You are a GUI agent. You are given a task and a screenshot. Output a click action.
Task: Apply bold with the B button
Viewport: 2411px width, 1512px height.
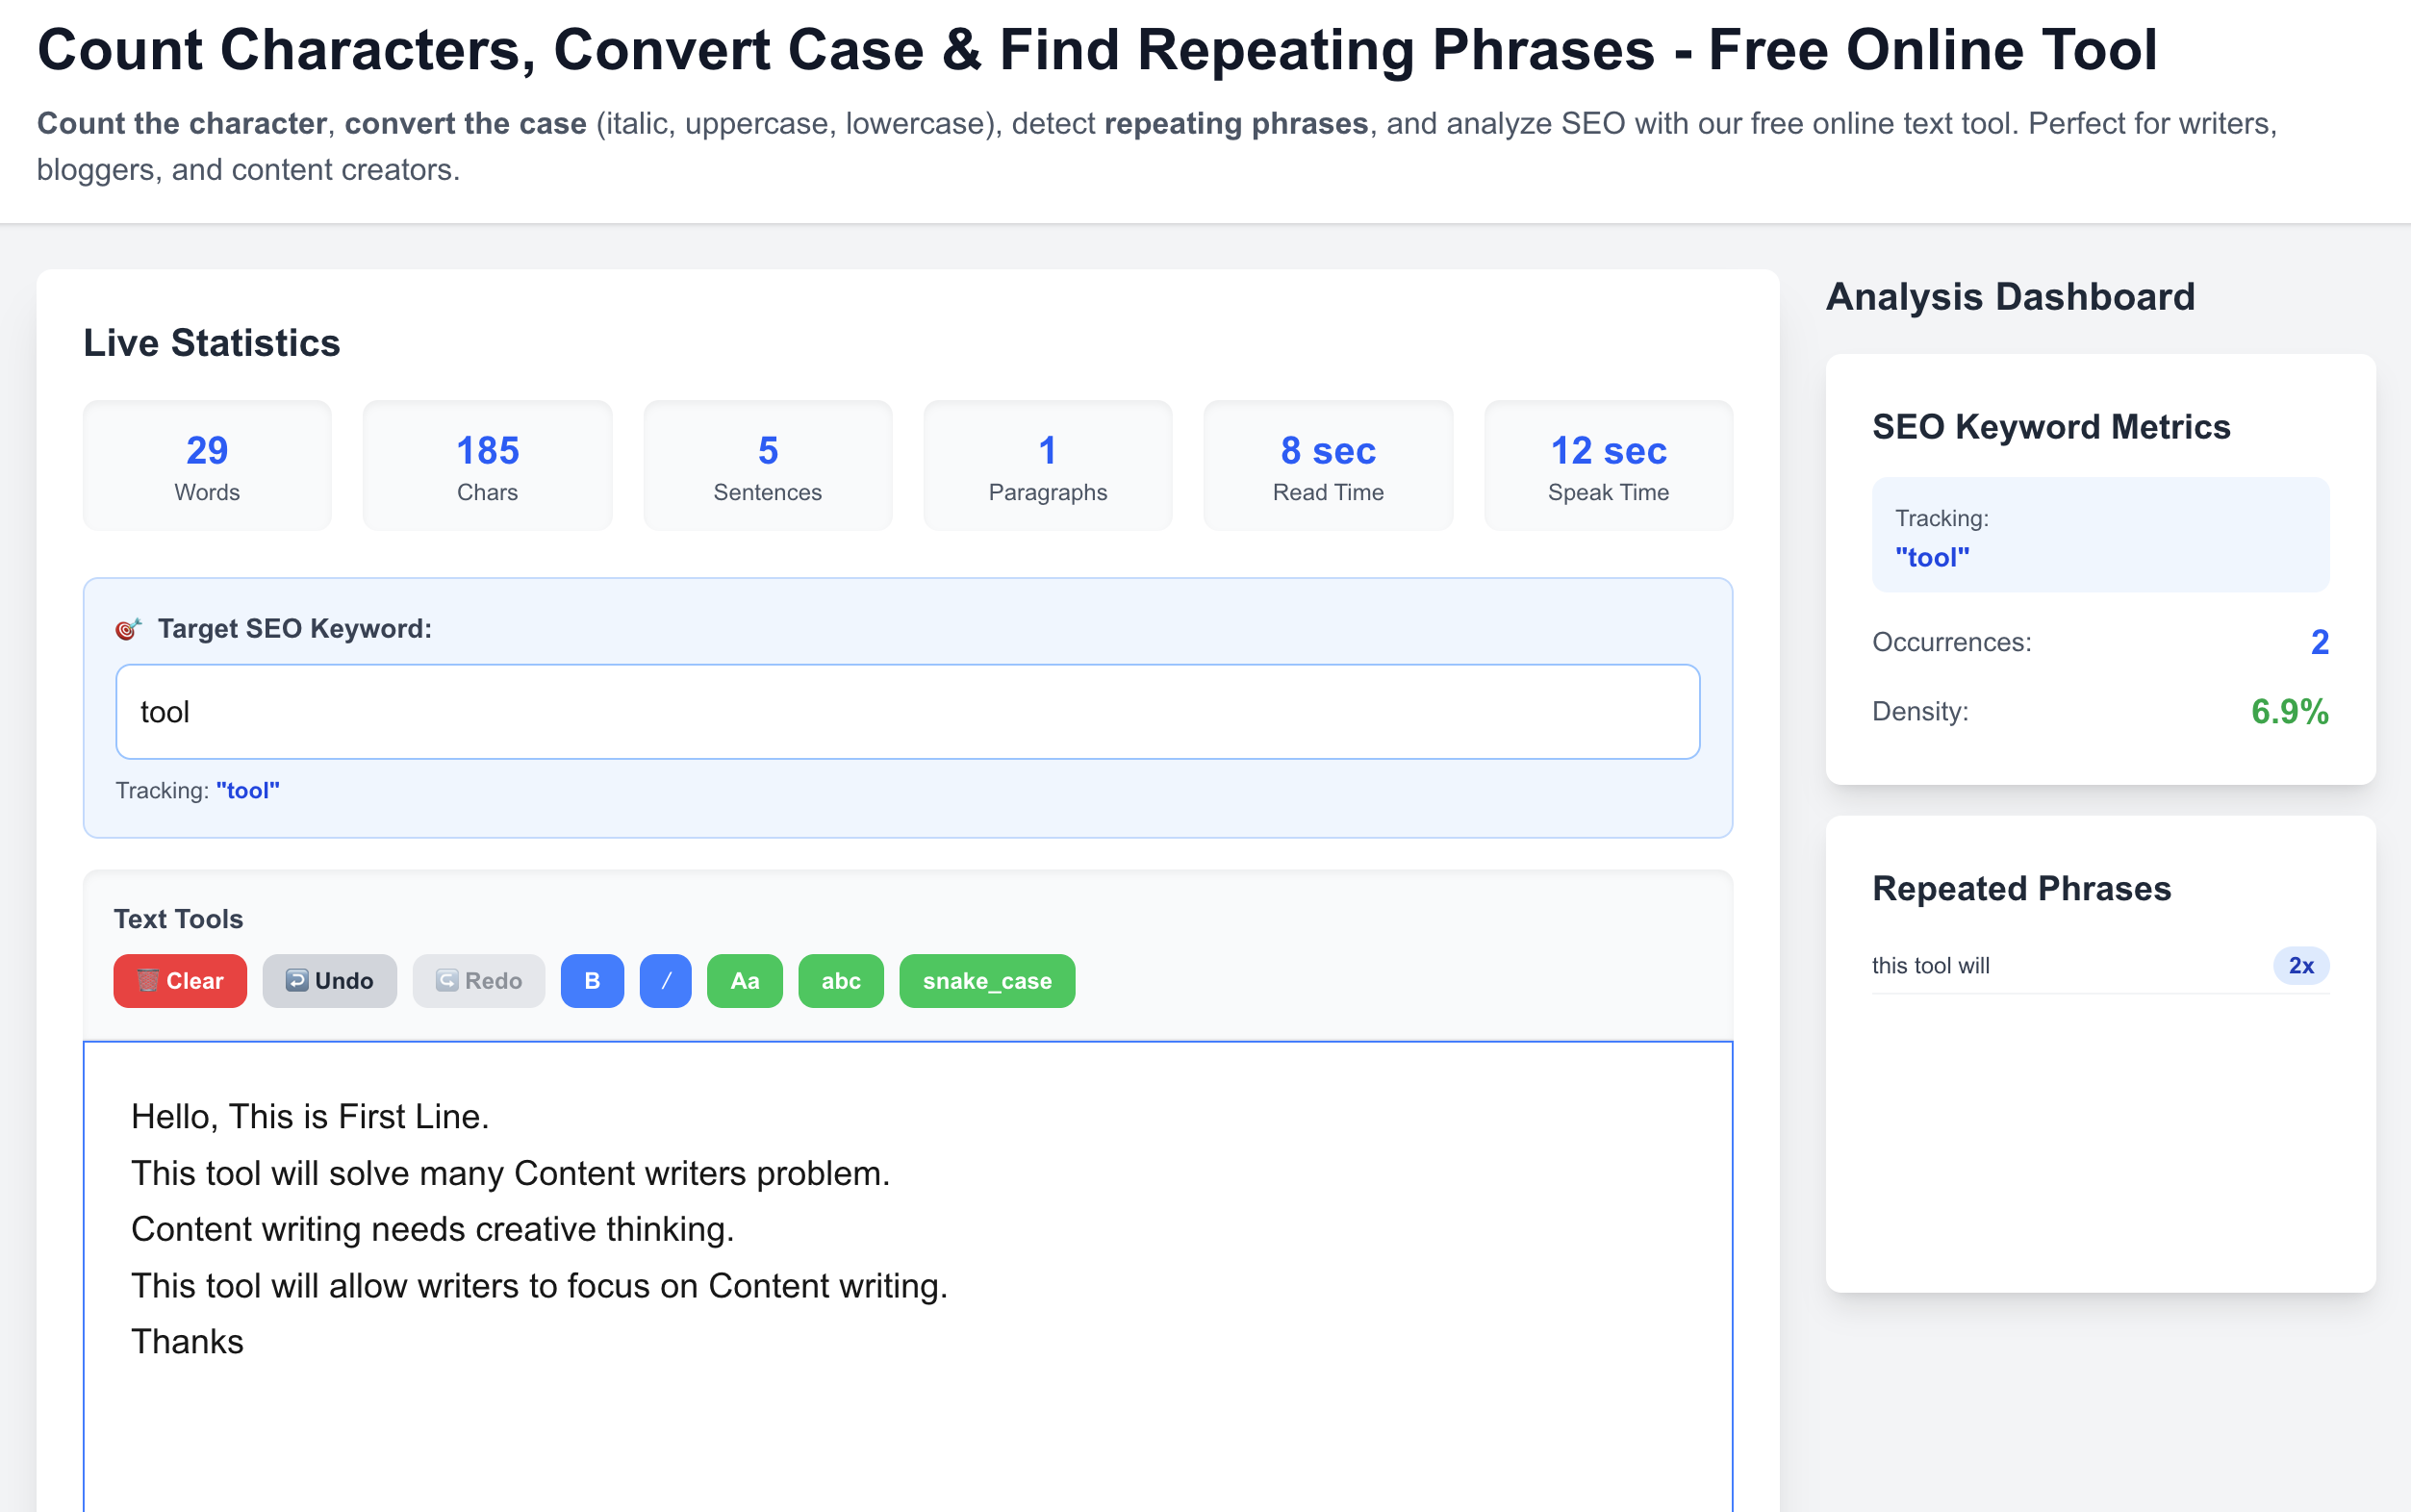click(x=592, y=981)
